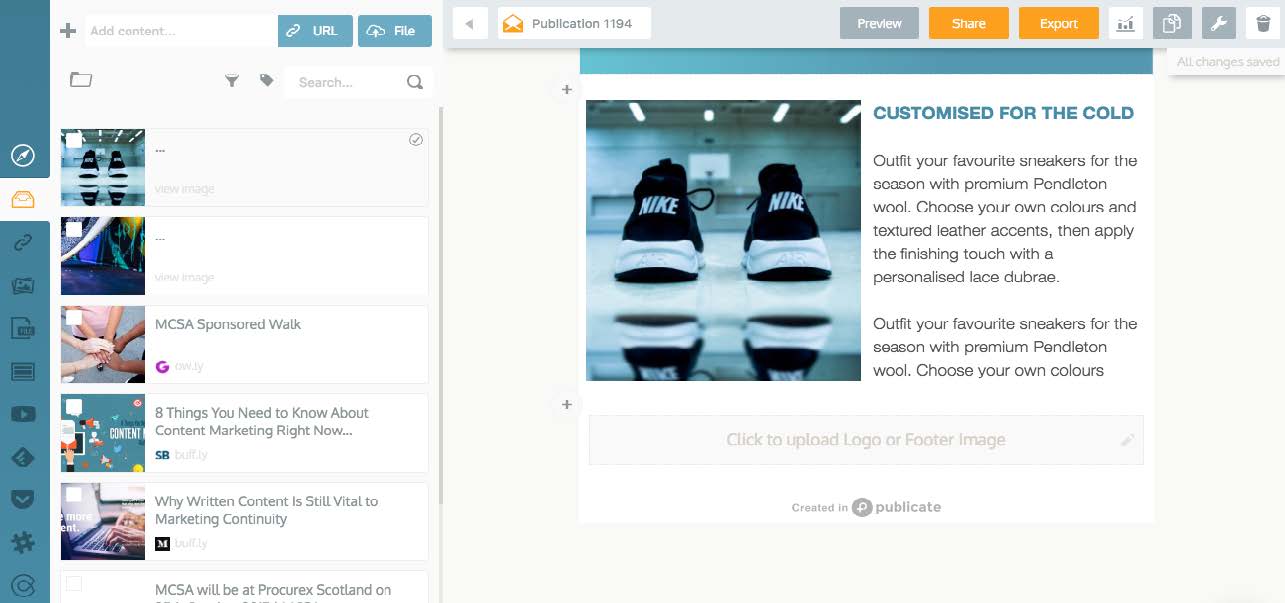The width and height of the screenshot is (1285, 603).
Task: Open the text block icon in sidebar
Action: tap(23, 372)
